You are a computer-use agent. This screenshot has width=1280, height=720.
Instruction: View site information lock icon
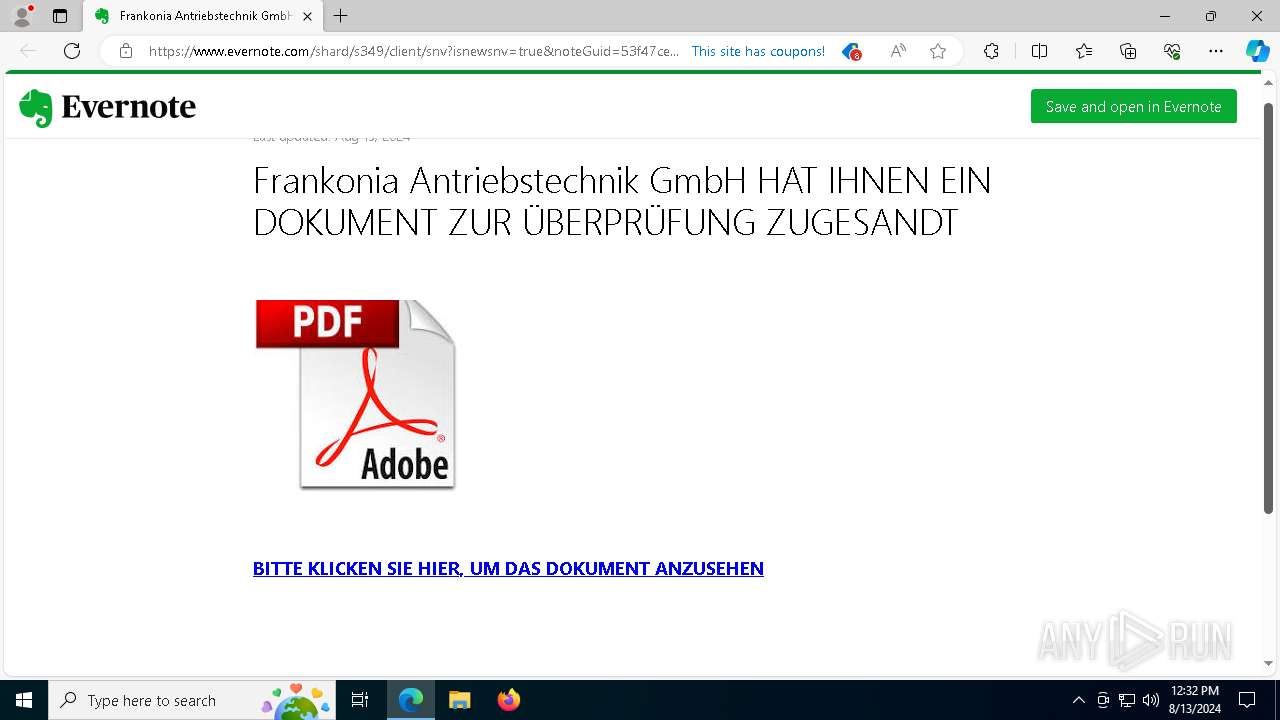pos(126,51)
